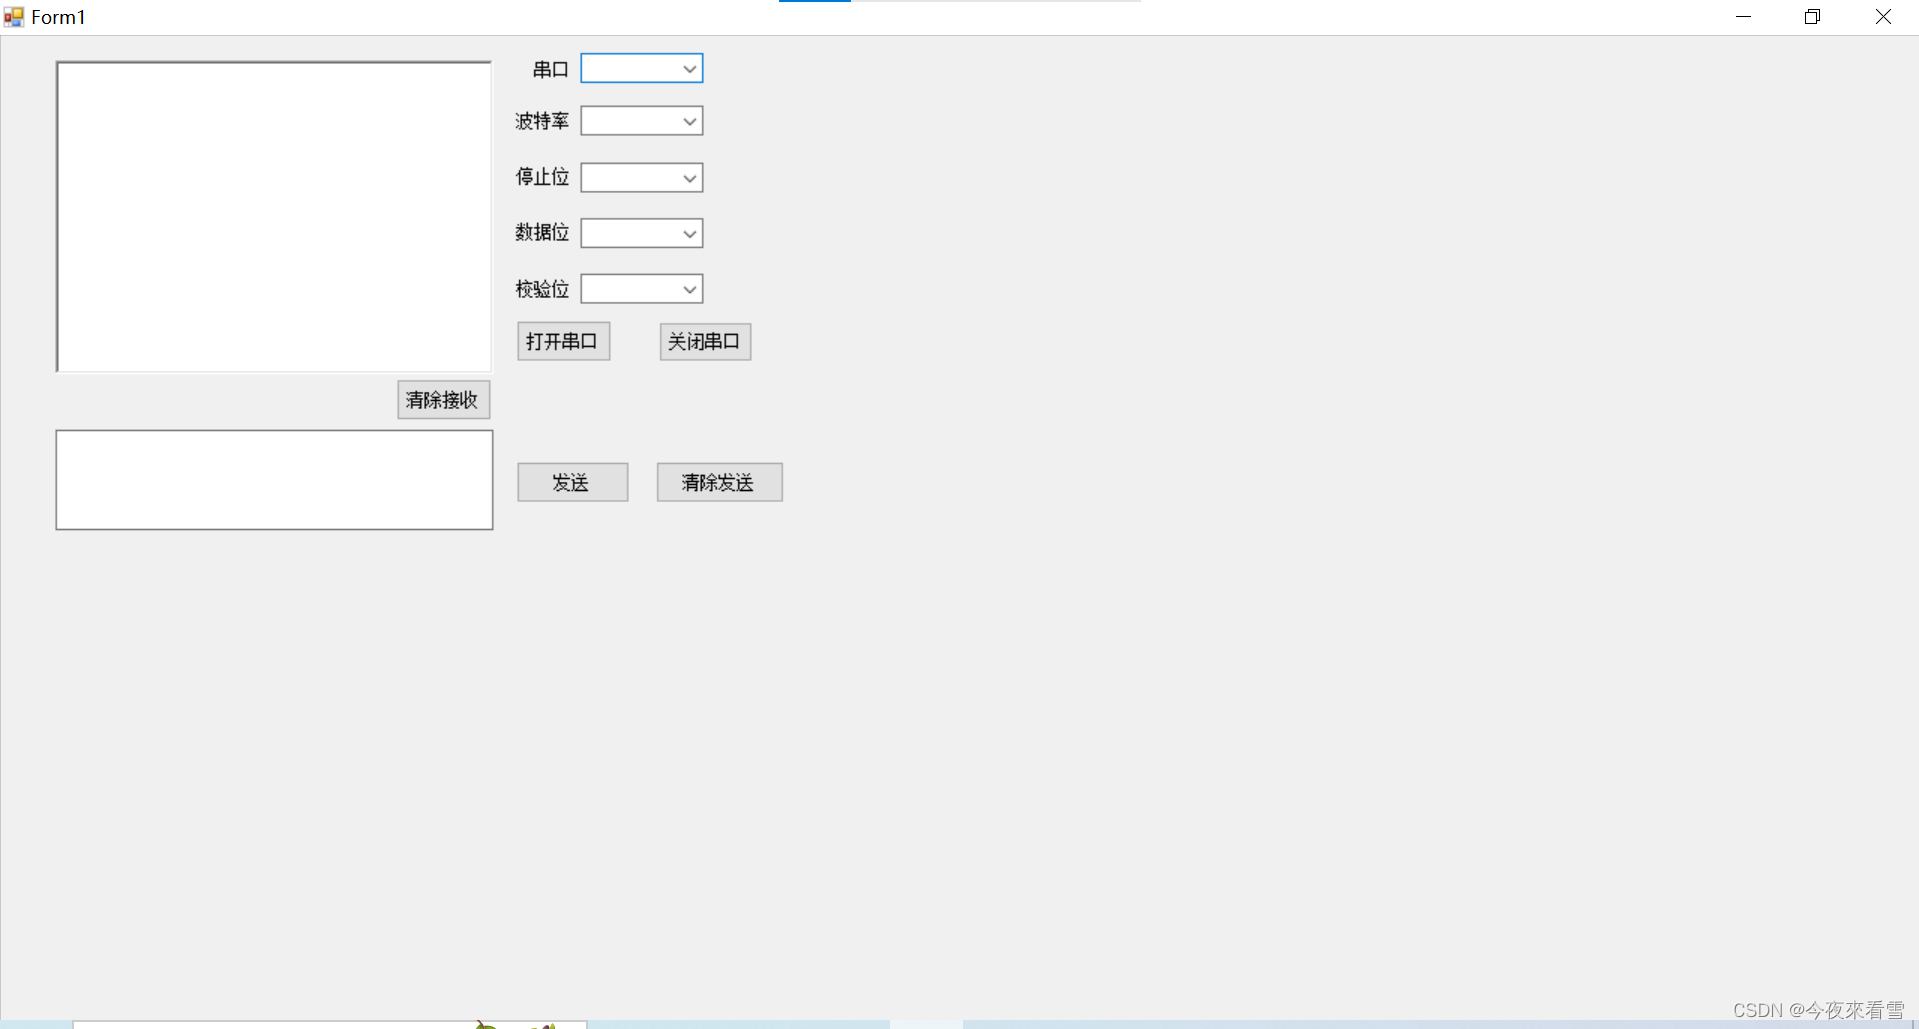Click the Form1 window title text
The width and height of the screenshot is (1919, 1029).
pyautogui.click(x=58, y=17)
